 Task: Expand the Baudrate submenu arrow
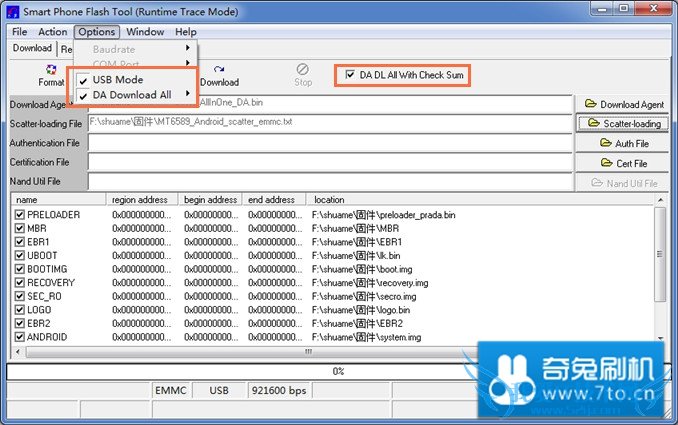(x=188, y=48)
